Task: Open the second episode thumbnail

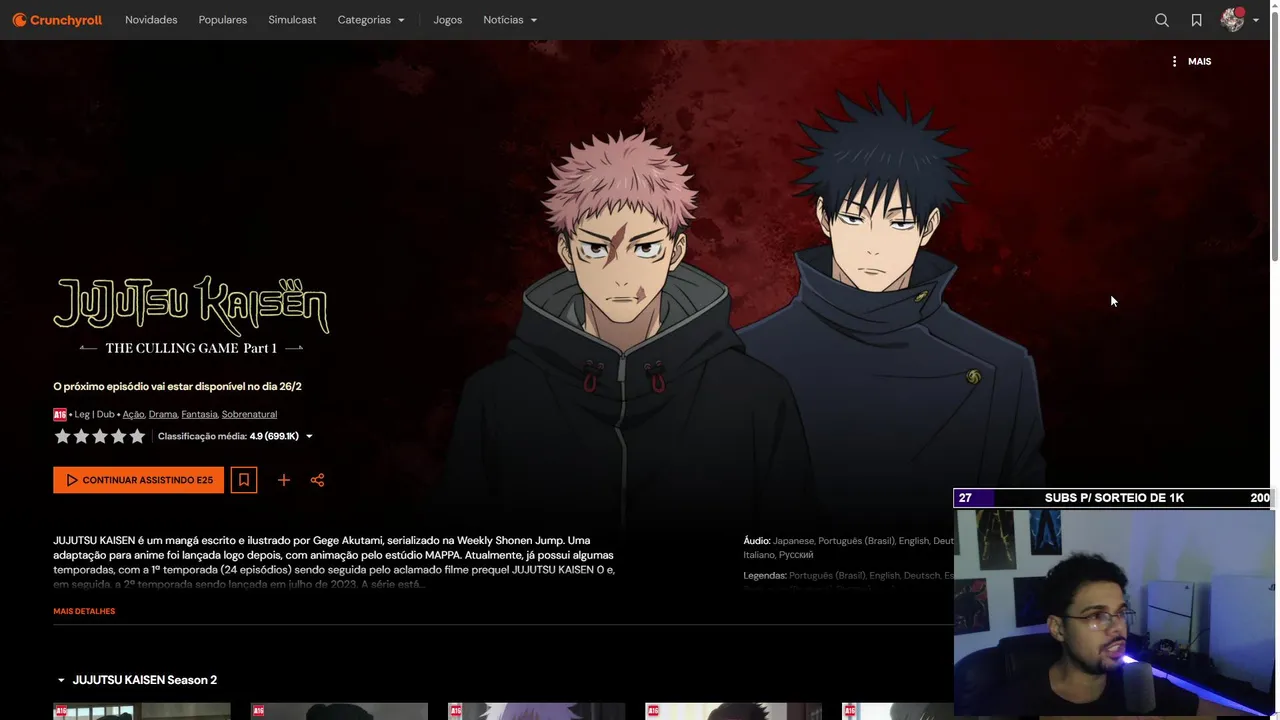Action: [339, 711]
